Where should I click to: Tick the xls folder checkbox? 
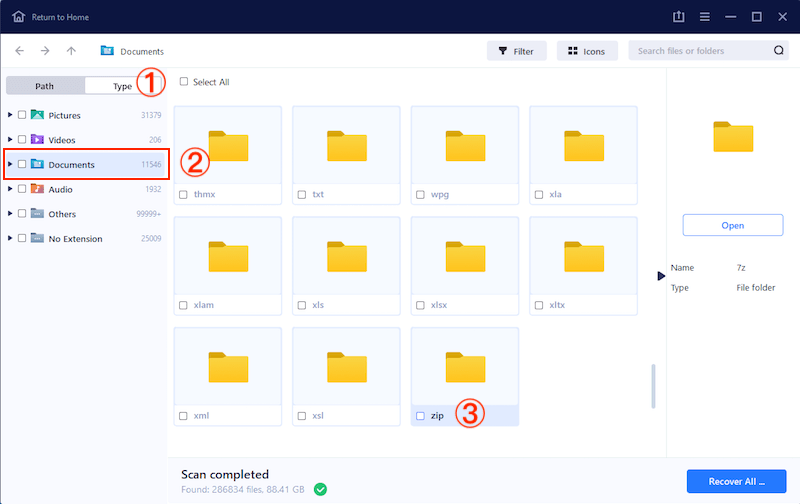click(x=302, y=305)
